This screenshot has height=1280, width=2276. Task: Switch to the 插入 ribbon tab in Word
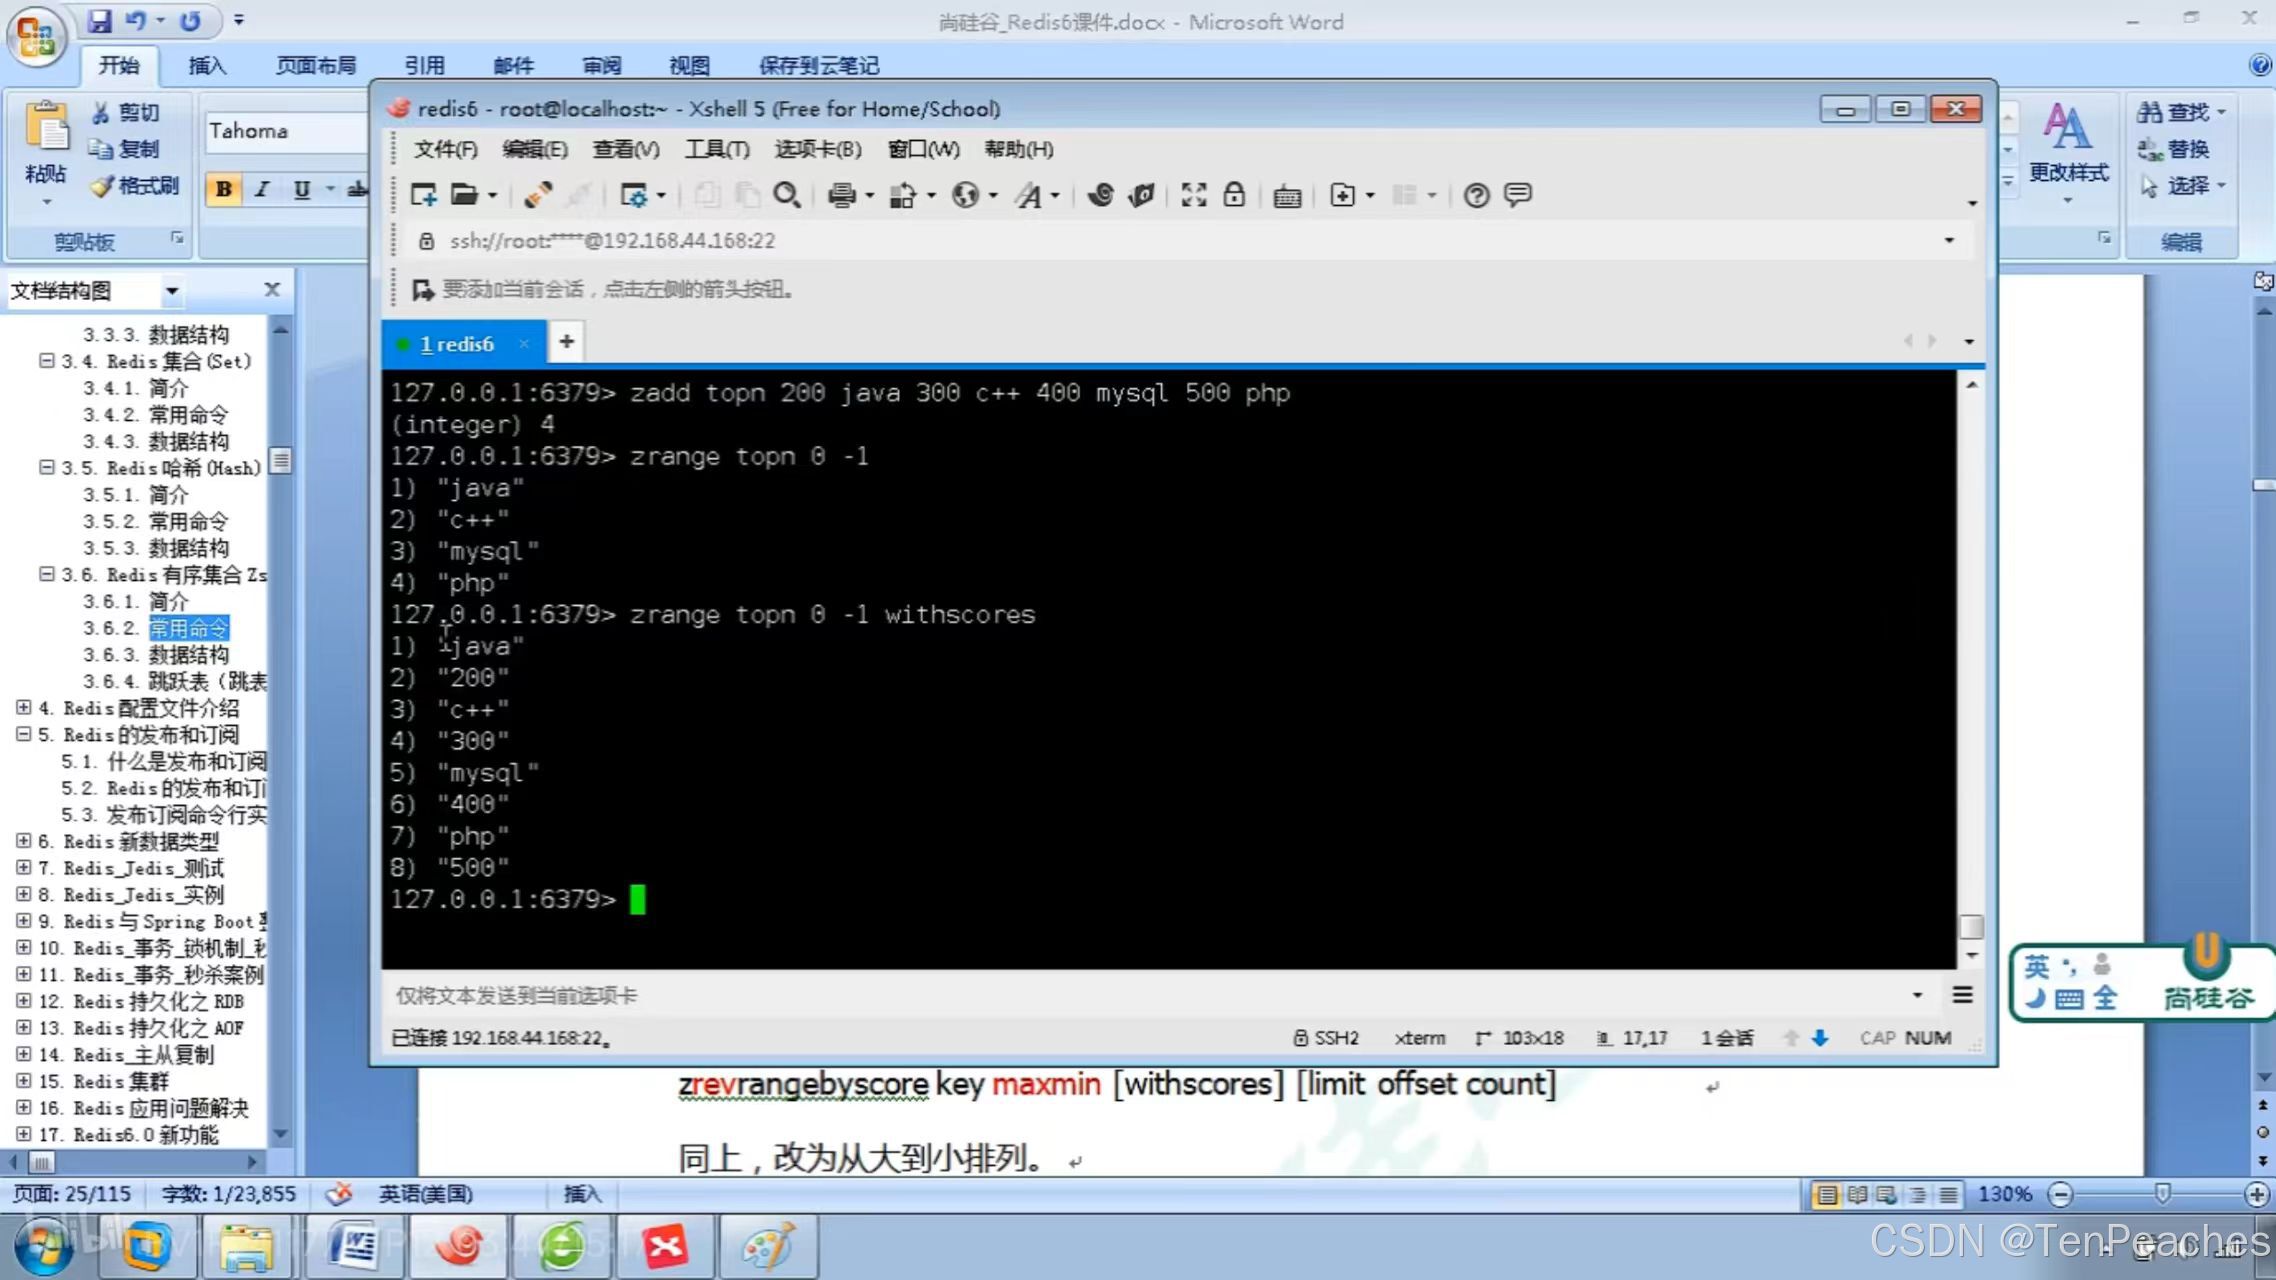(x=207, y=66)
